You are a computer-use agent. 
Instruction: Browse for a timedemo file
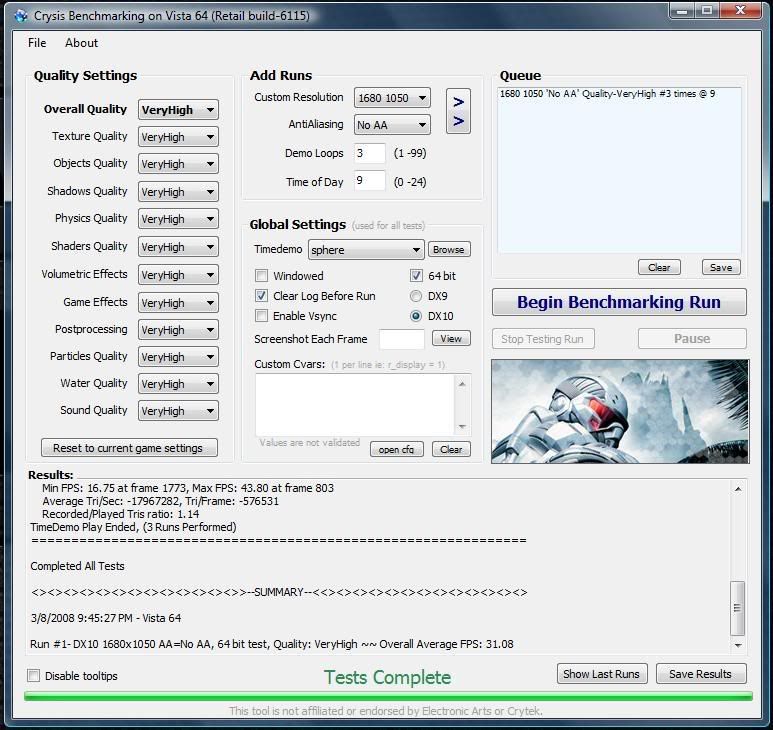click(x=449, y=249)
